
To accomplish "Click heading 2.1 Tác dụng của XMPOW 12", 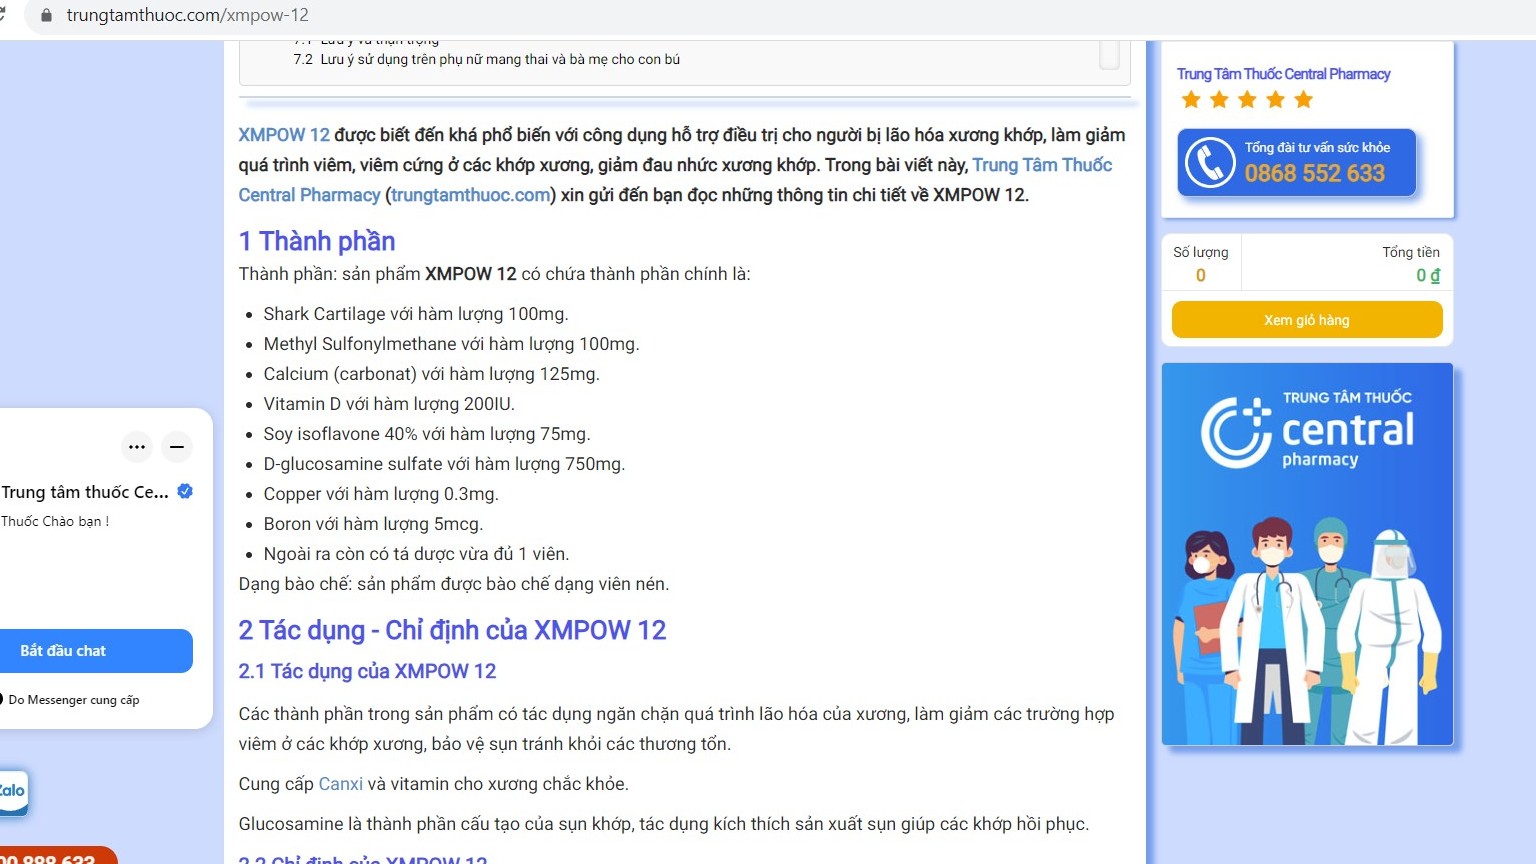I will coord(367,671).
